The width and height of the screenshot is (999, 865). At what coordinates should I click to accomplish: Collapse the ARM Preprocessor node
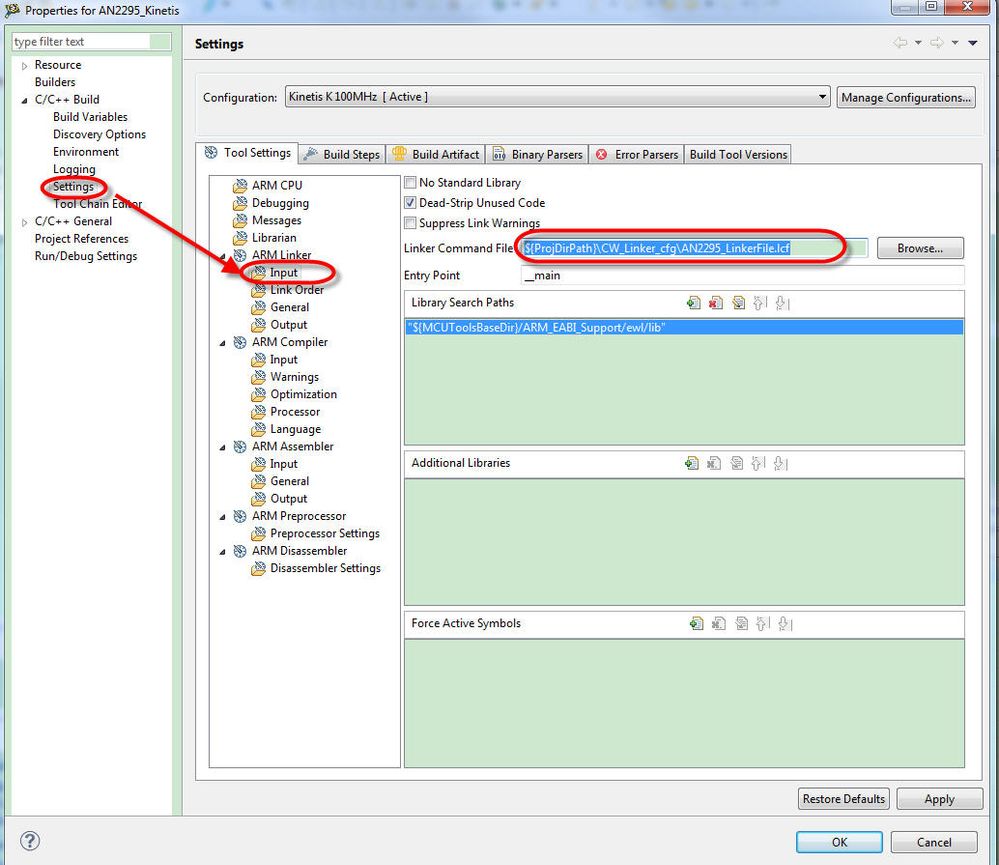tap(222, 517)
